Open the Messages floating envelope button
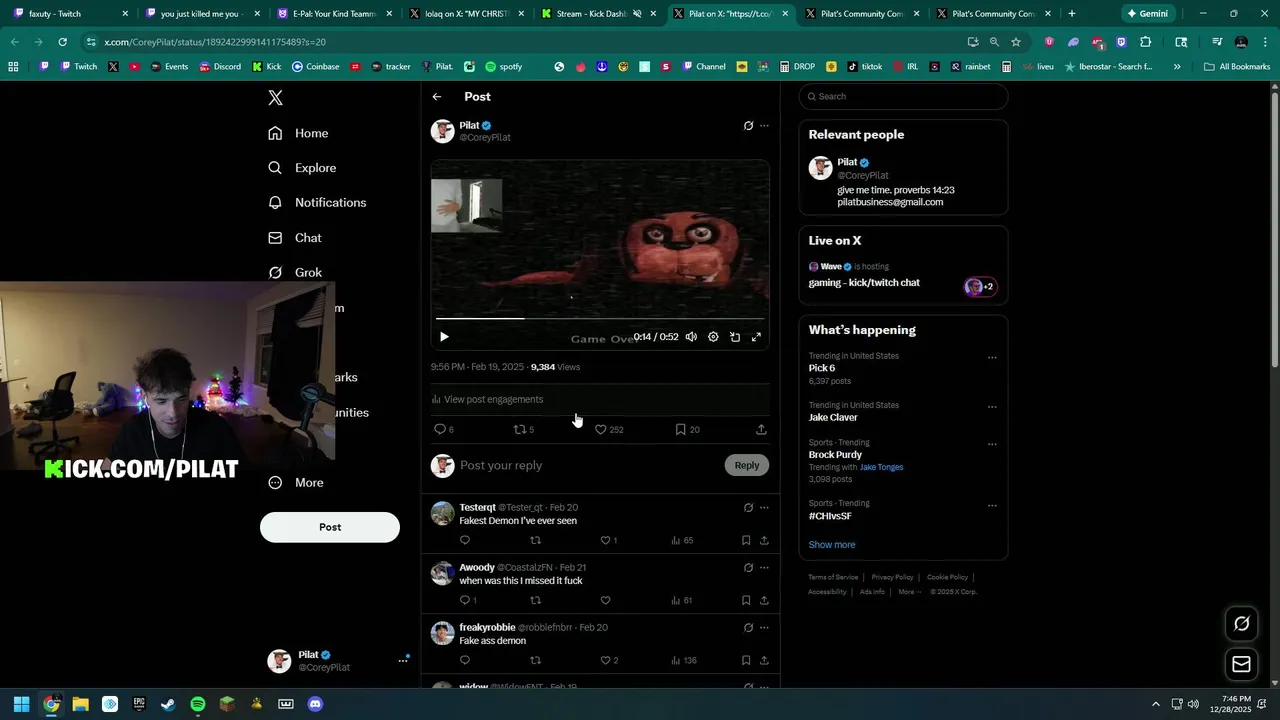Viewport: 1280px width, 720px height. [1241, 664]
